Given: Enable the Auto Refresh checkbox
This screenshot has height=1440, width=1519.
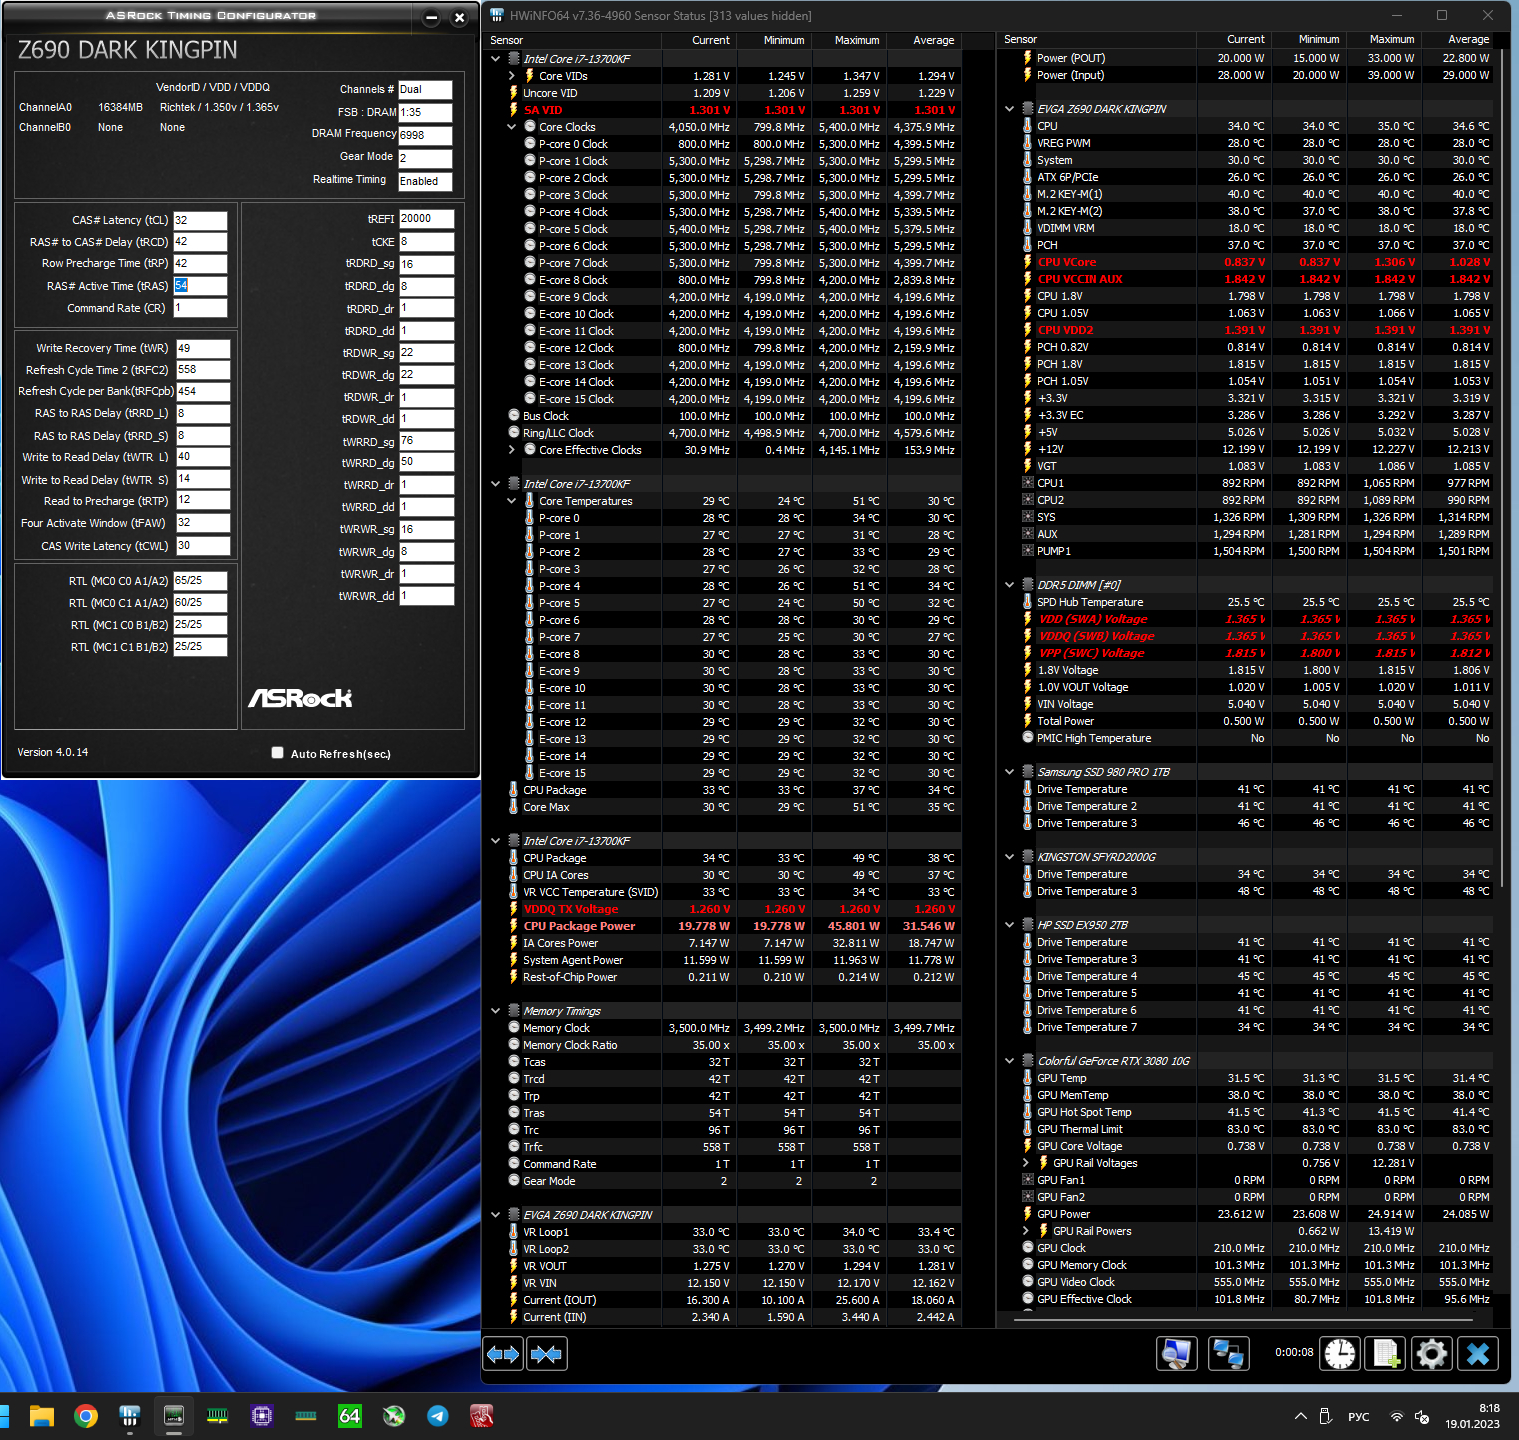Looking at the screenshot, I should pos(278,753).
